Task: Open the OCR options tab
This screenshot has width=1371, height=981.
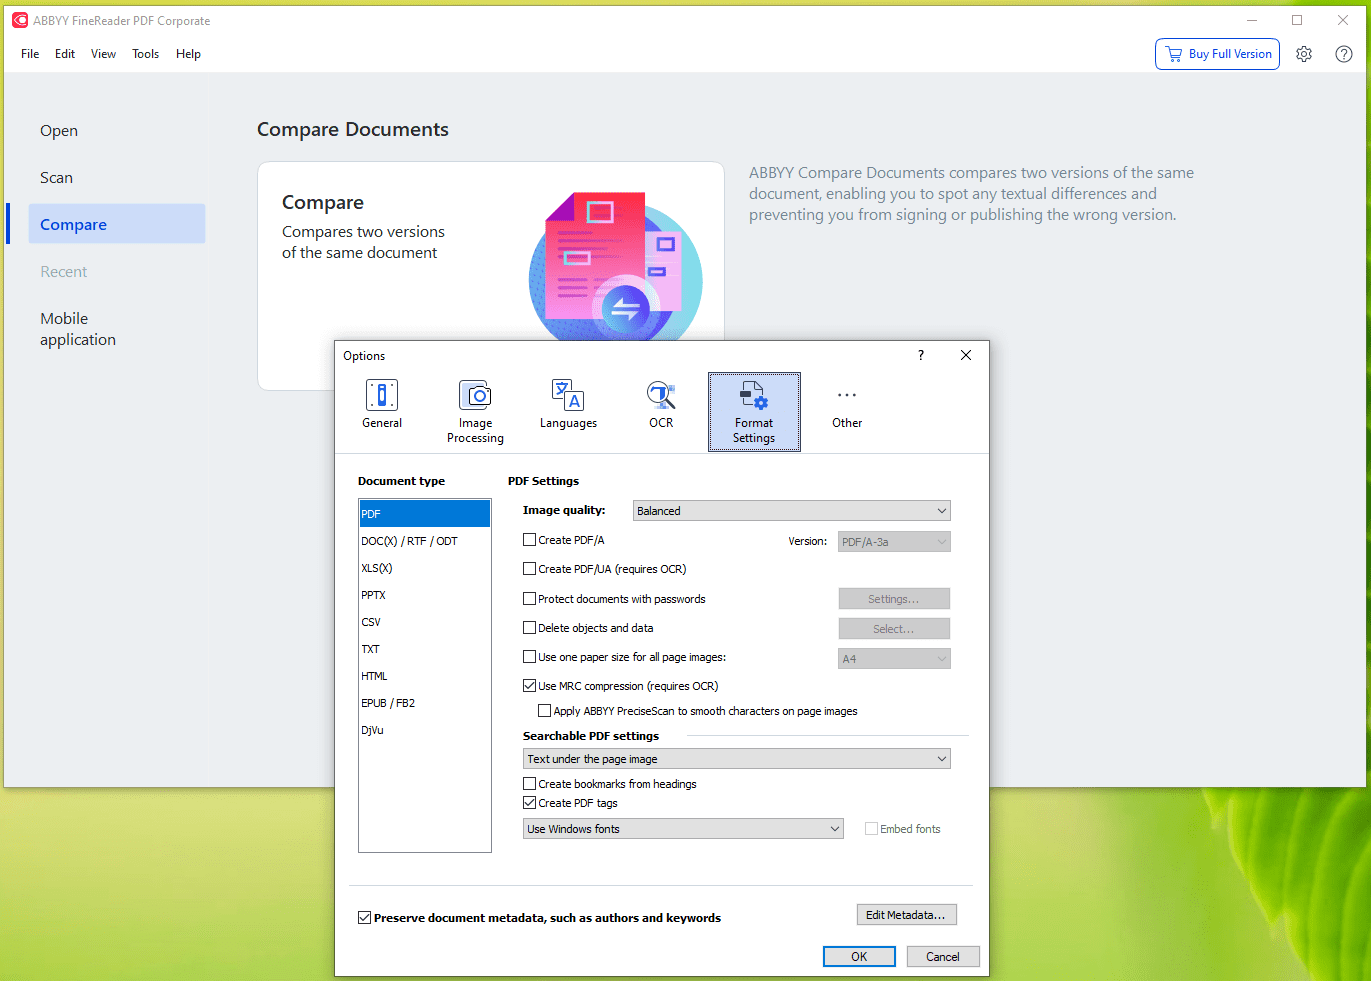Action: pyautogui.click(x=661, y=405)
